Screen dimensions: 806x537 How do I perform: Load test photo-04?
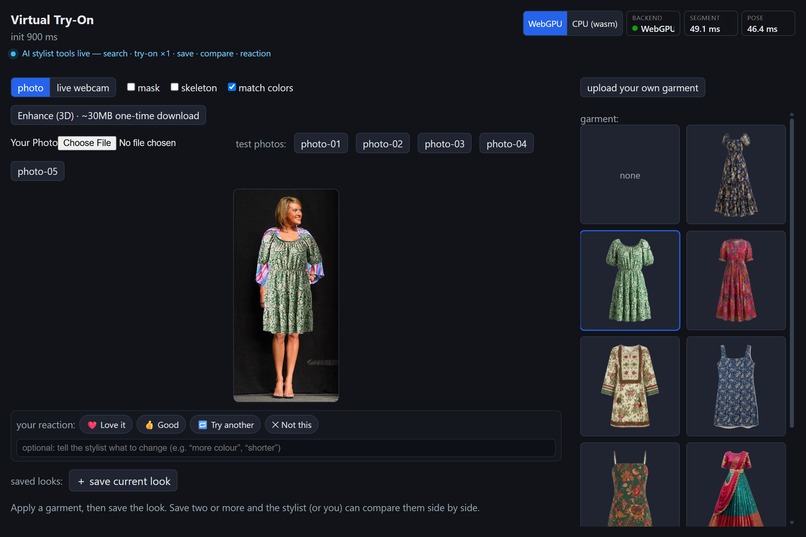506,143
